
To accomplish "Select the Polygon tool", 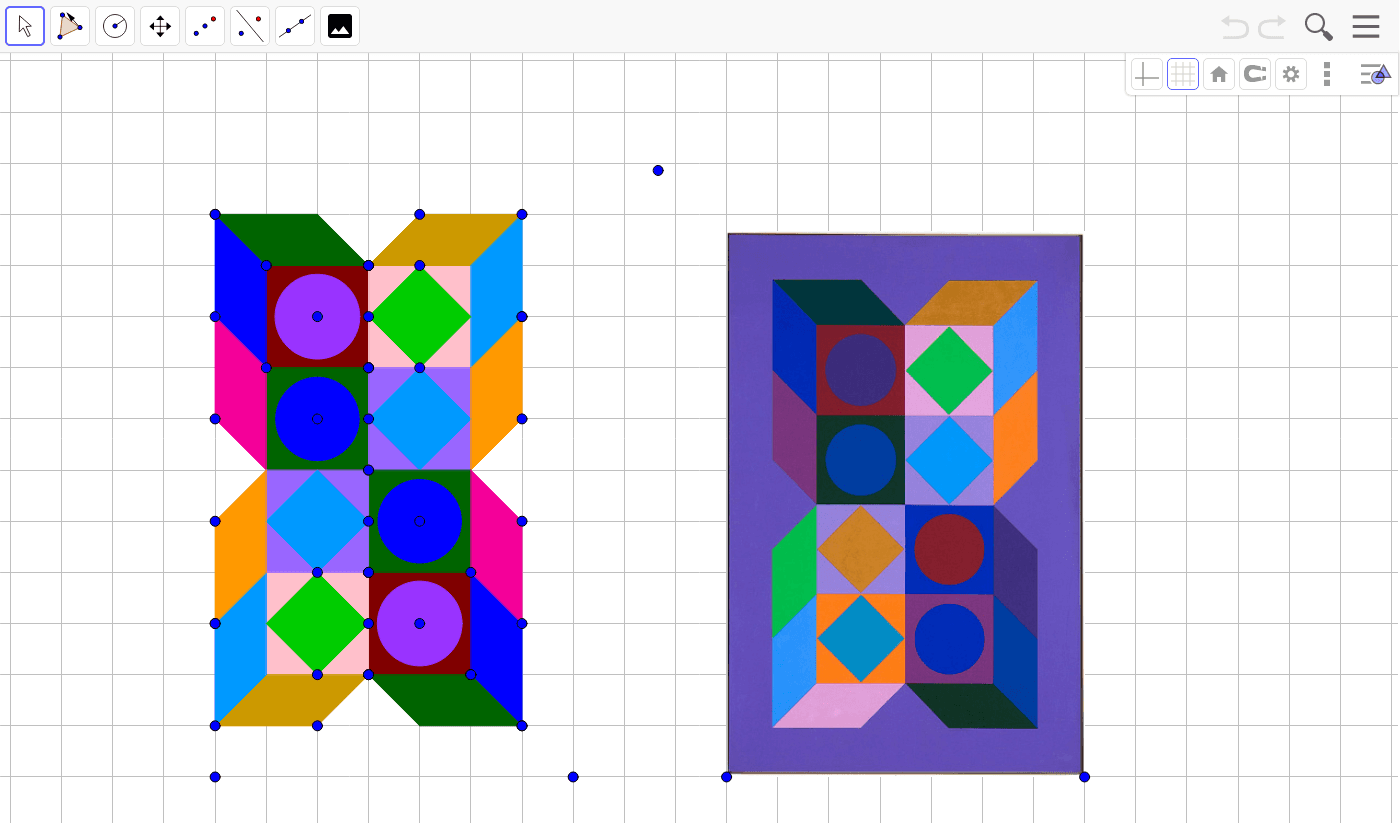I will (70, 26).
